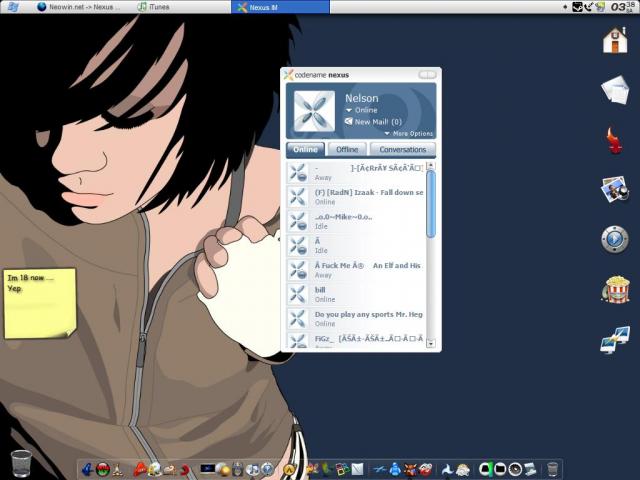
Task: Switch to the Conversations tab
Action: click(x=402, y=149)
